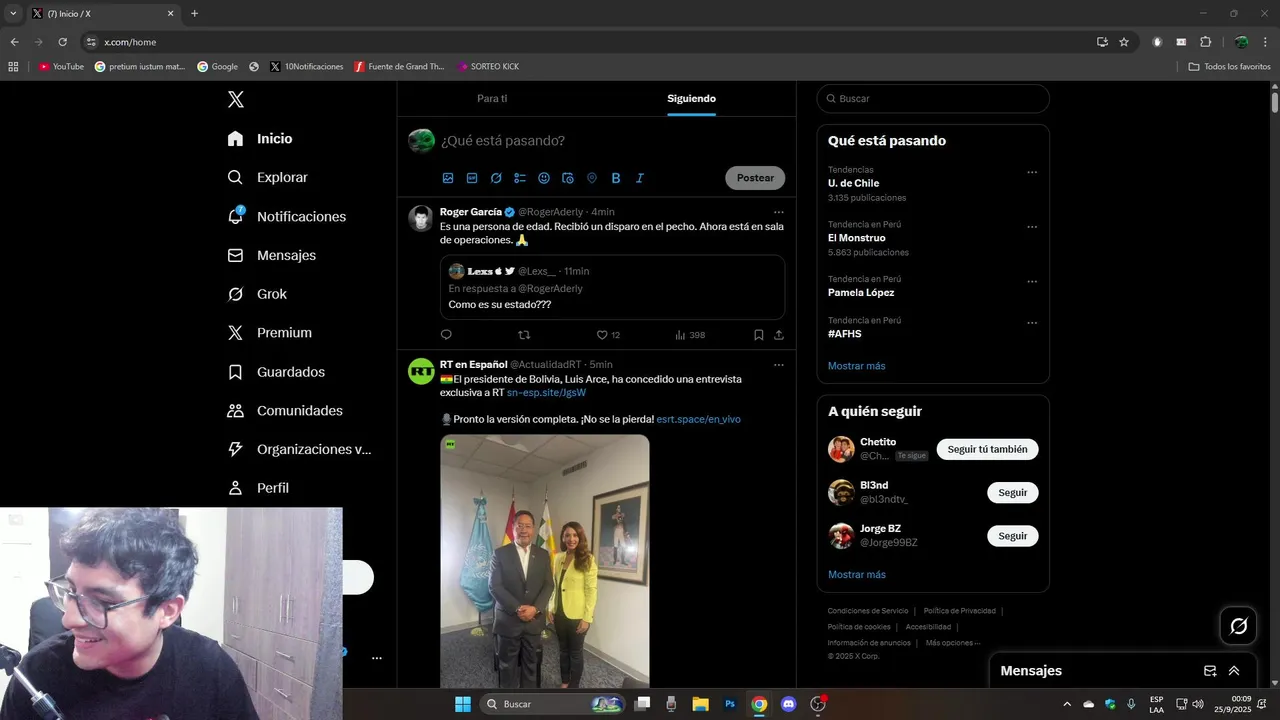The height and width of the screenshot is (720, 1280).
Task: Tag a location in the post
Action: tap(592, 178)
